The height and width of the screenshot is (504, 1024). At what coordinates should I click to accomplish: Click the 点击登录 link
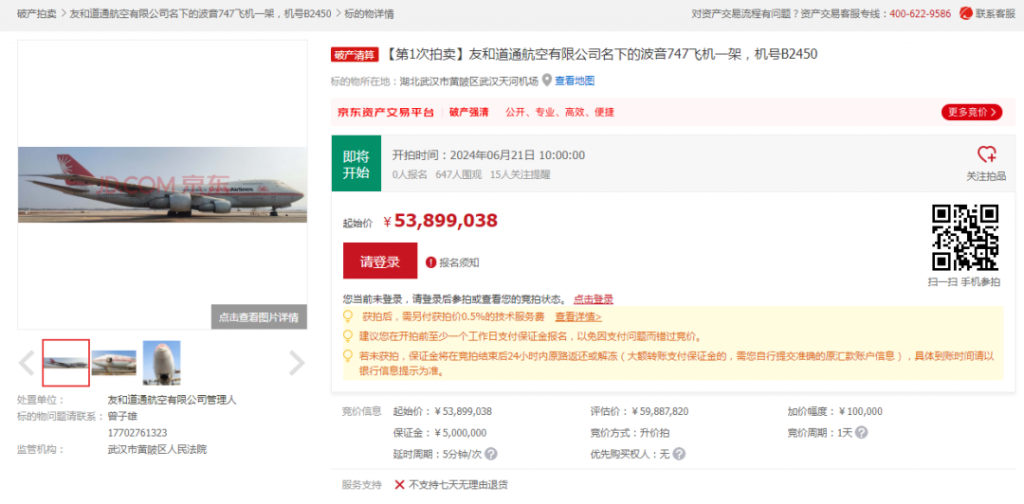(593, 299)
